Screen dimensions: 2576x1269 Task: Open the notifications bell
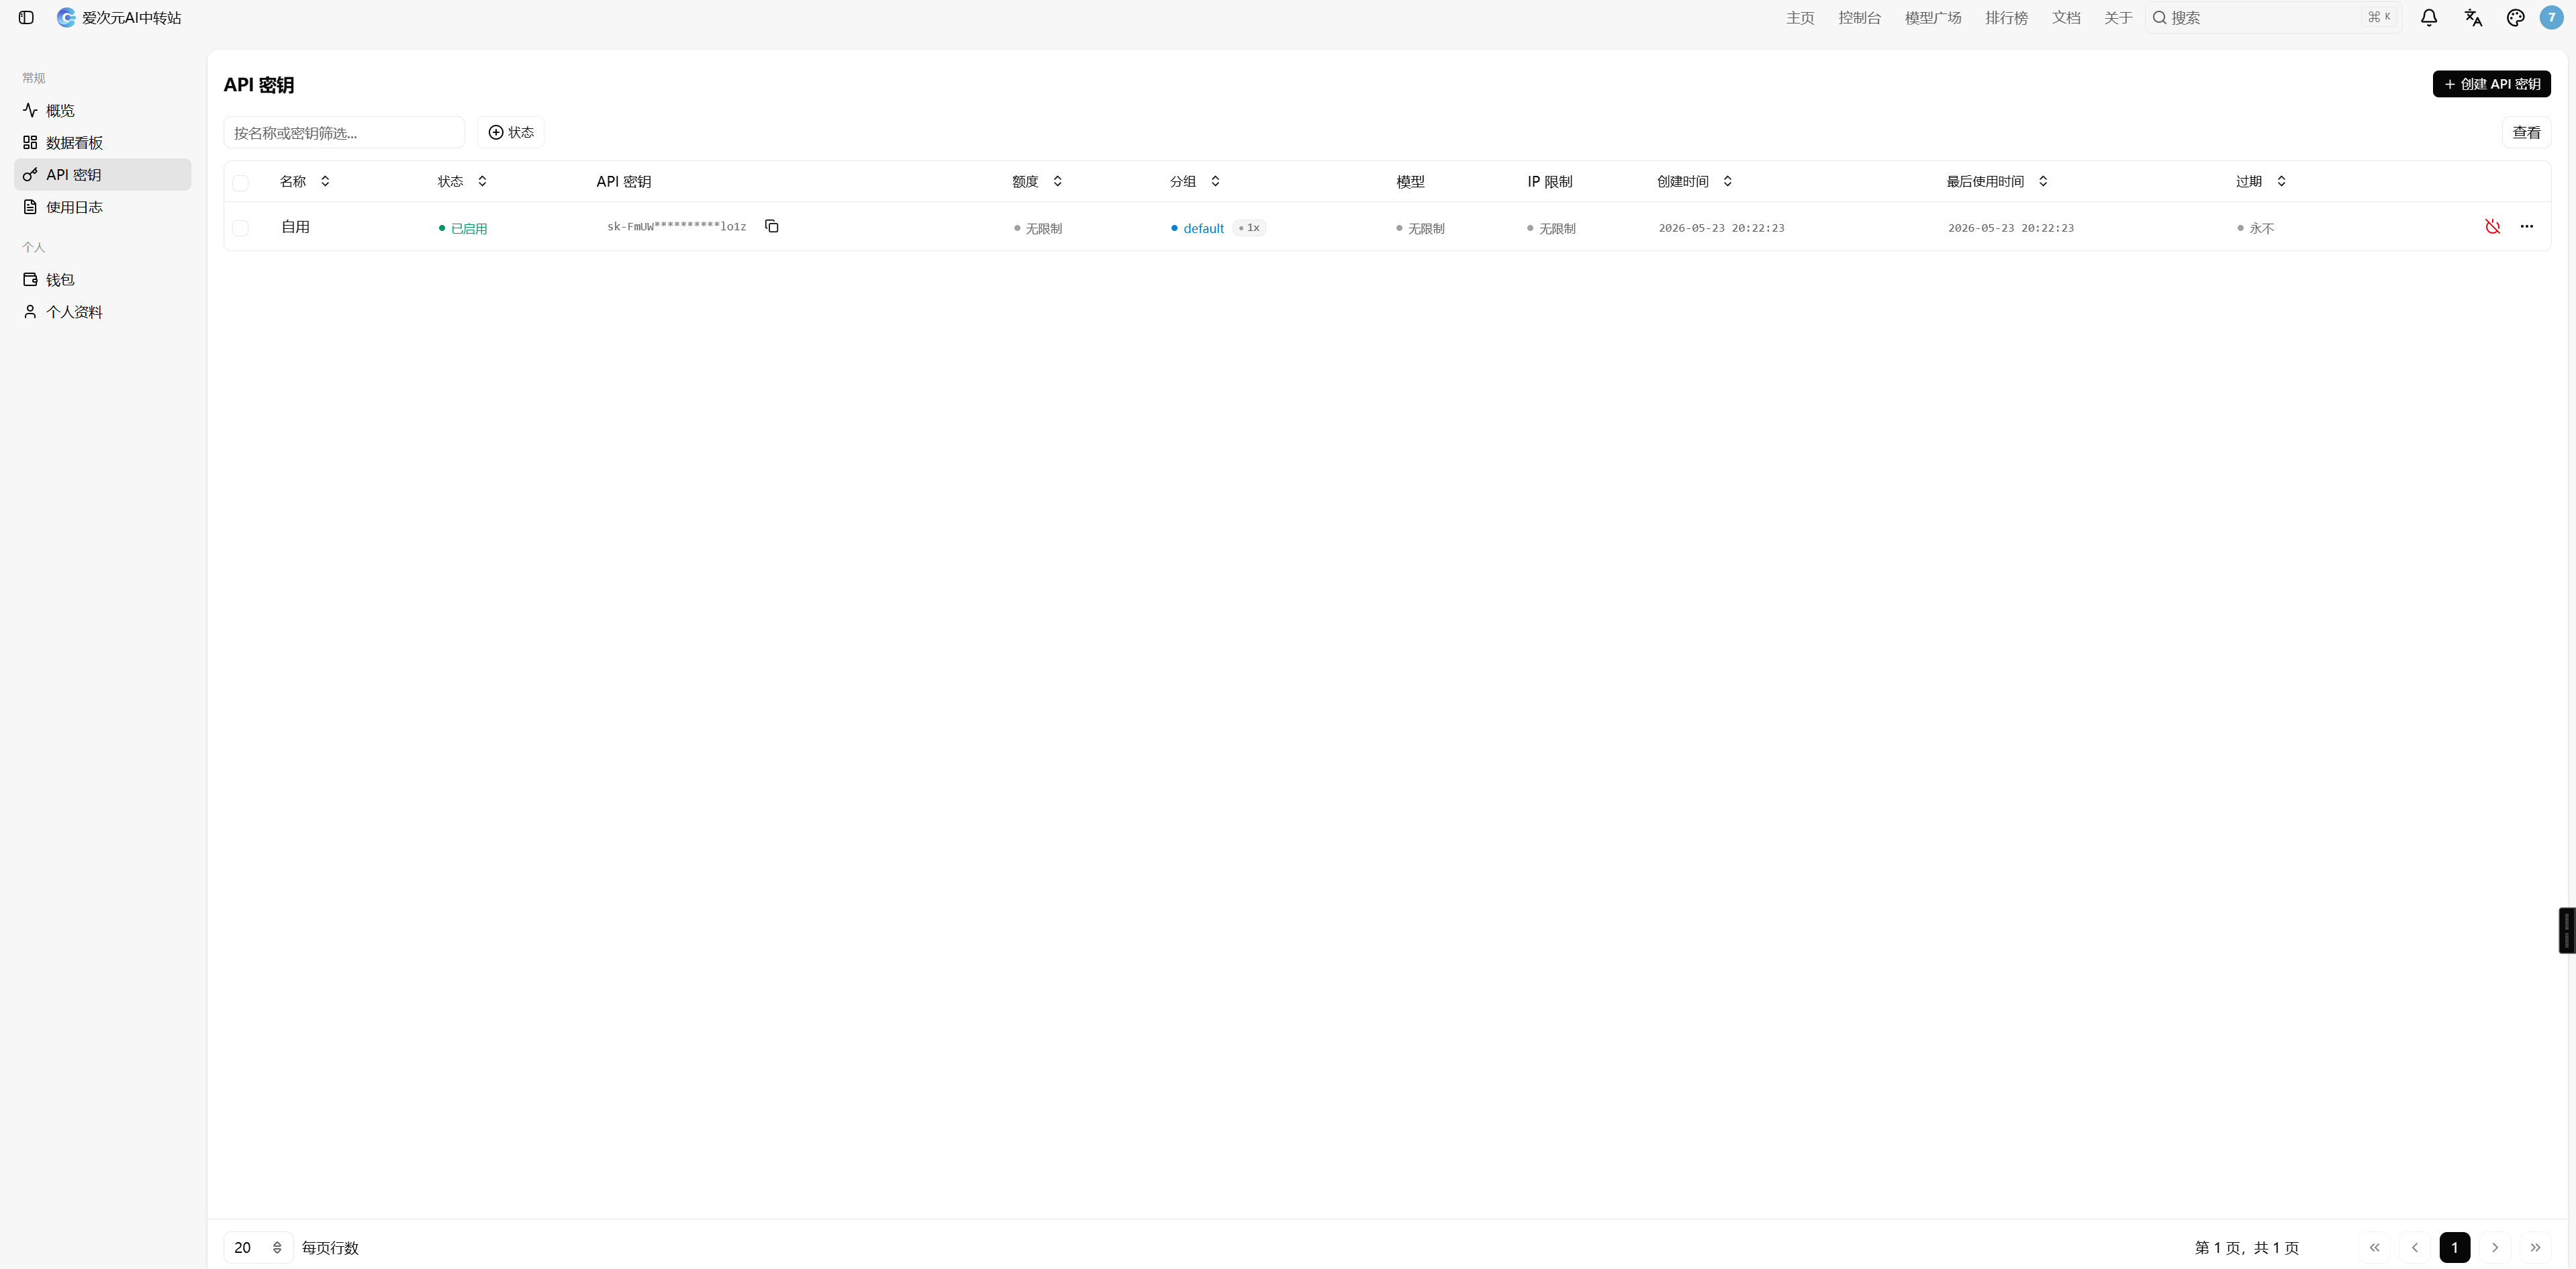[2428, 18]
